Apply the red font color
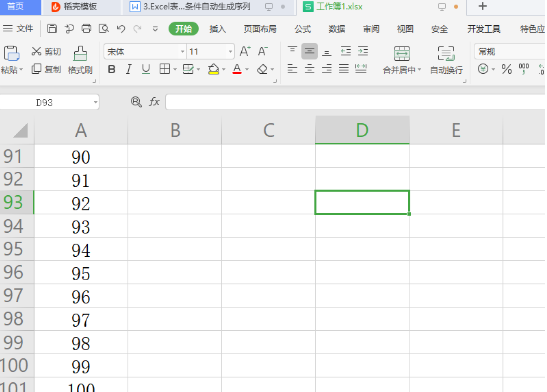The width and height of the screenshot is (547, 392). [x=237, y=69]
